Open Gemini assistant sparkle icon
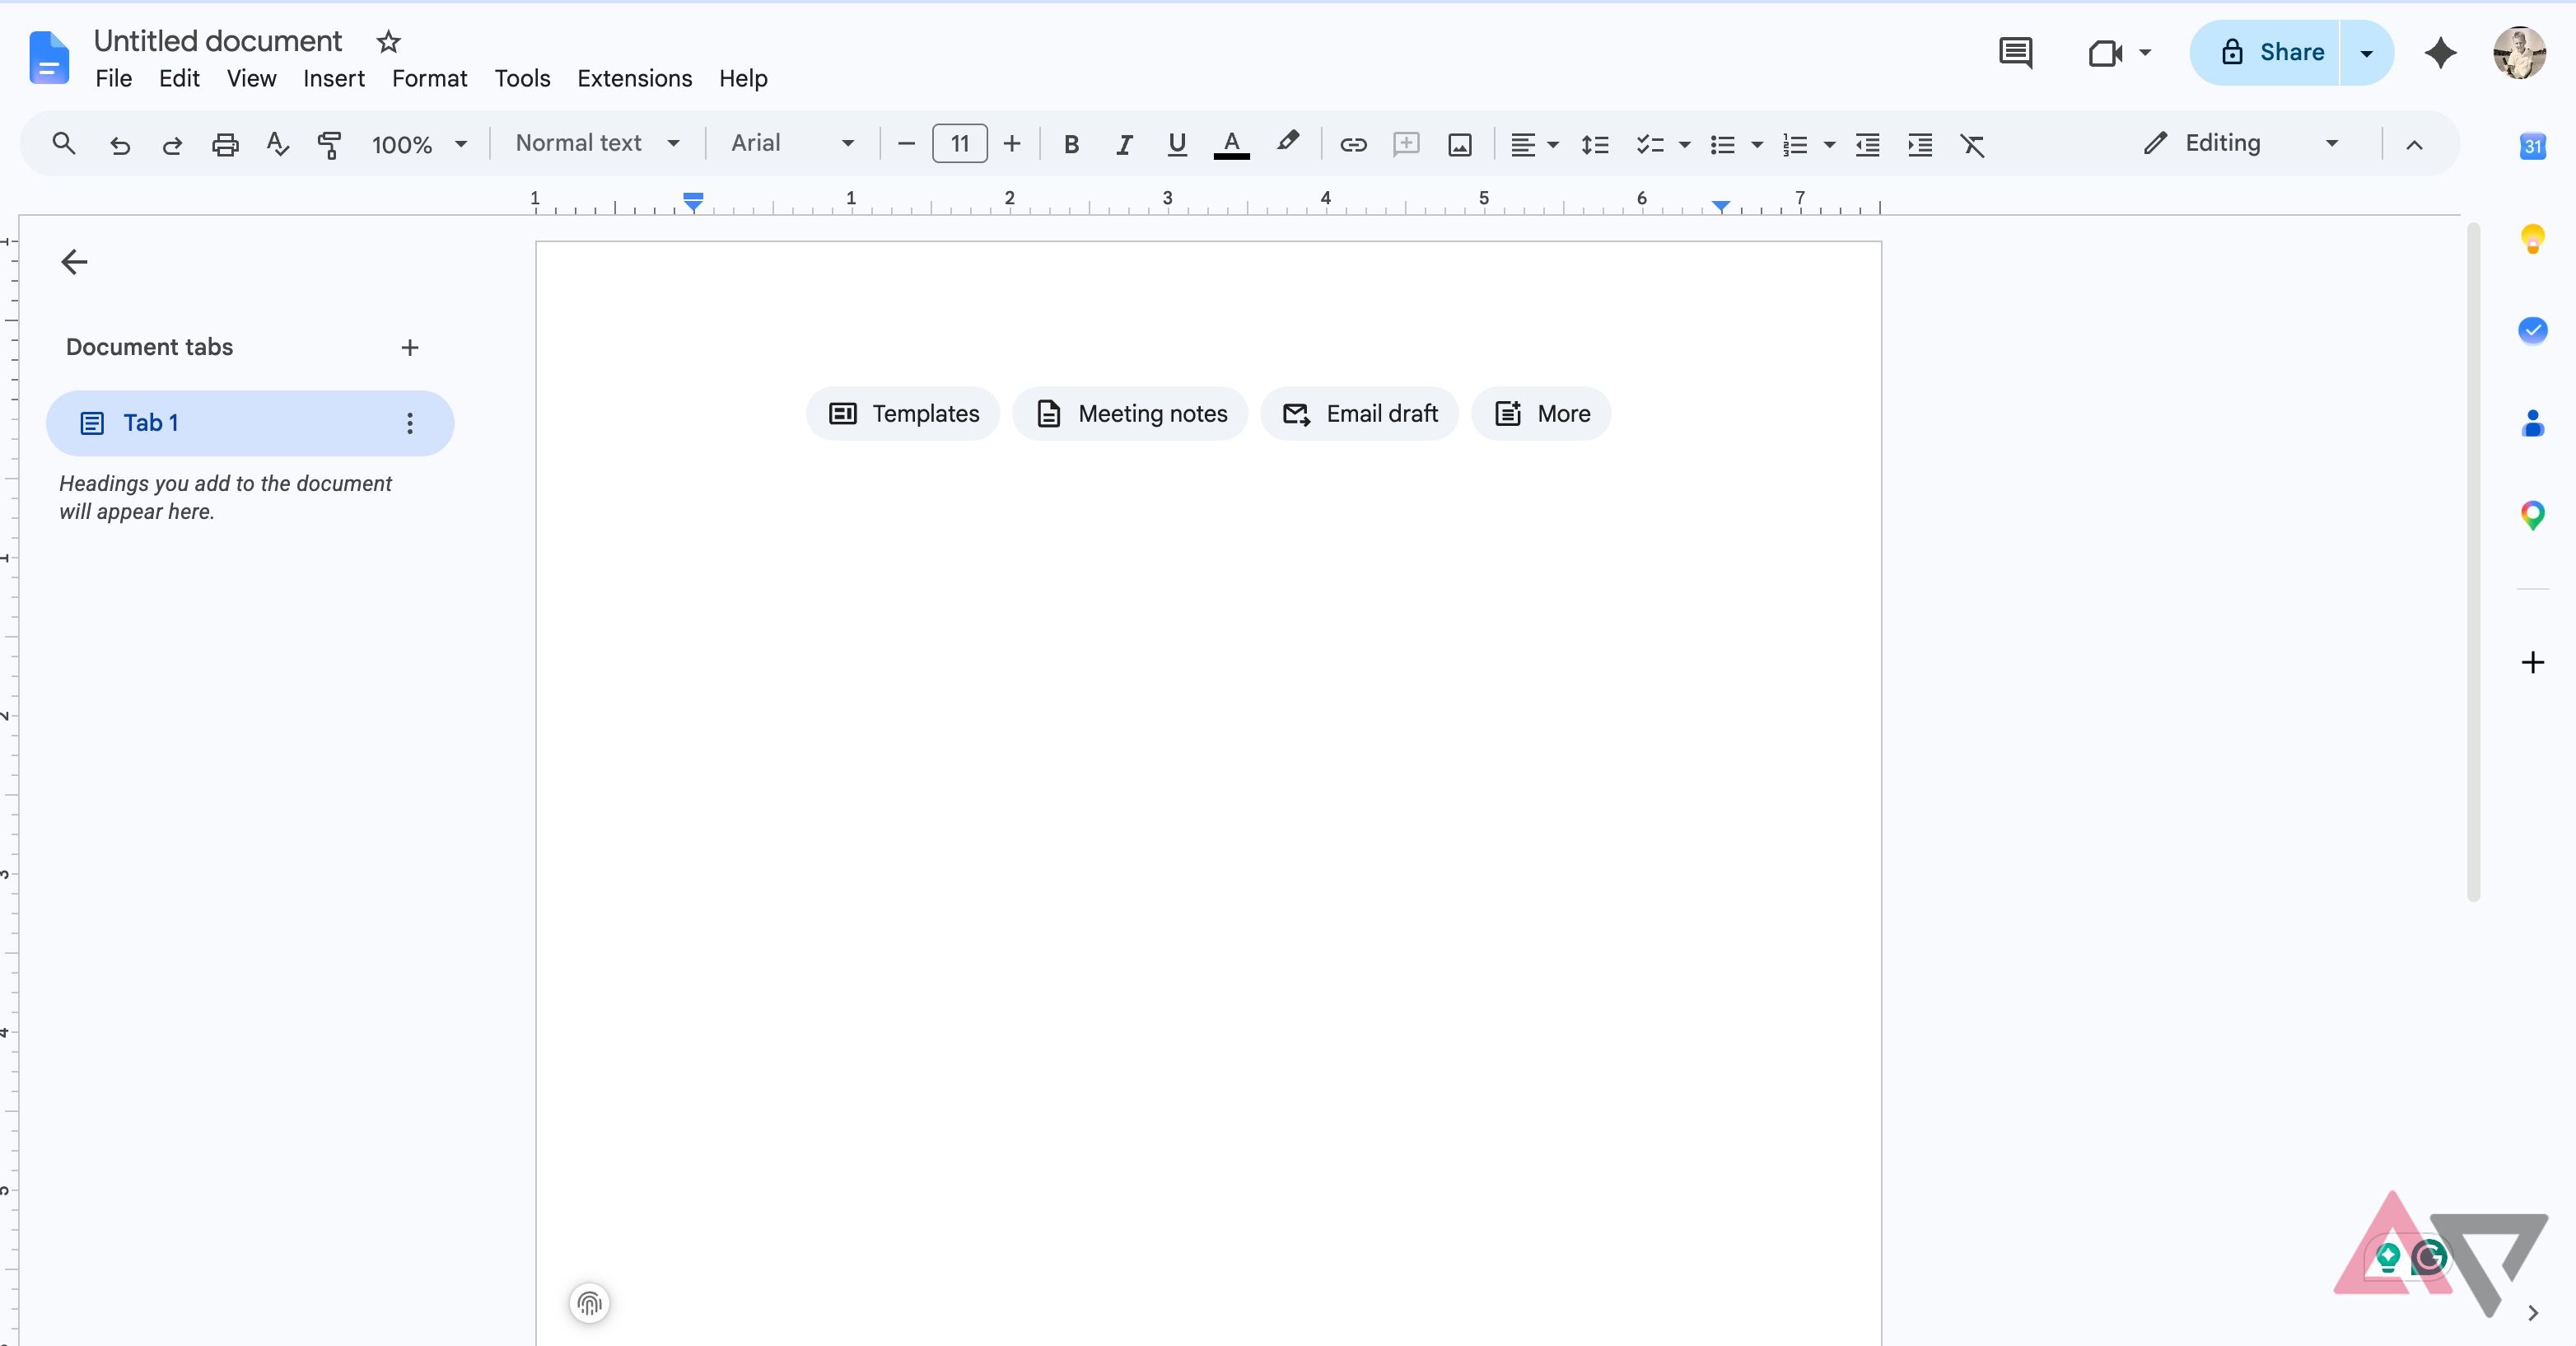Image resolution: width=2576 pixels, height=1346 pixels. (2441, 52)
